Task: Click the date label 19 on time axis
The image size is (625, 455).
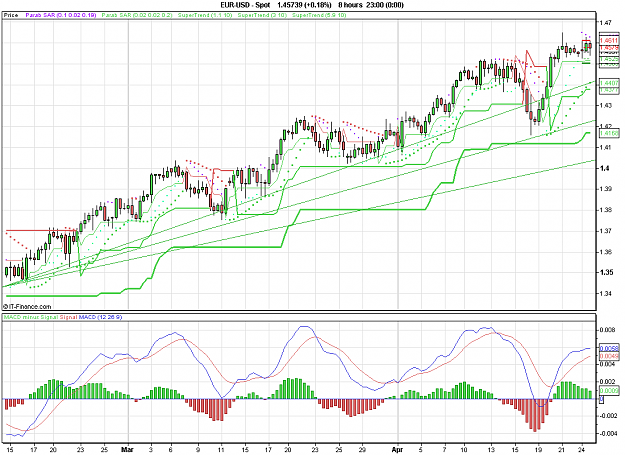Action: point(539,450)
